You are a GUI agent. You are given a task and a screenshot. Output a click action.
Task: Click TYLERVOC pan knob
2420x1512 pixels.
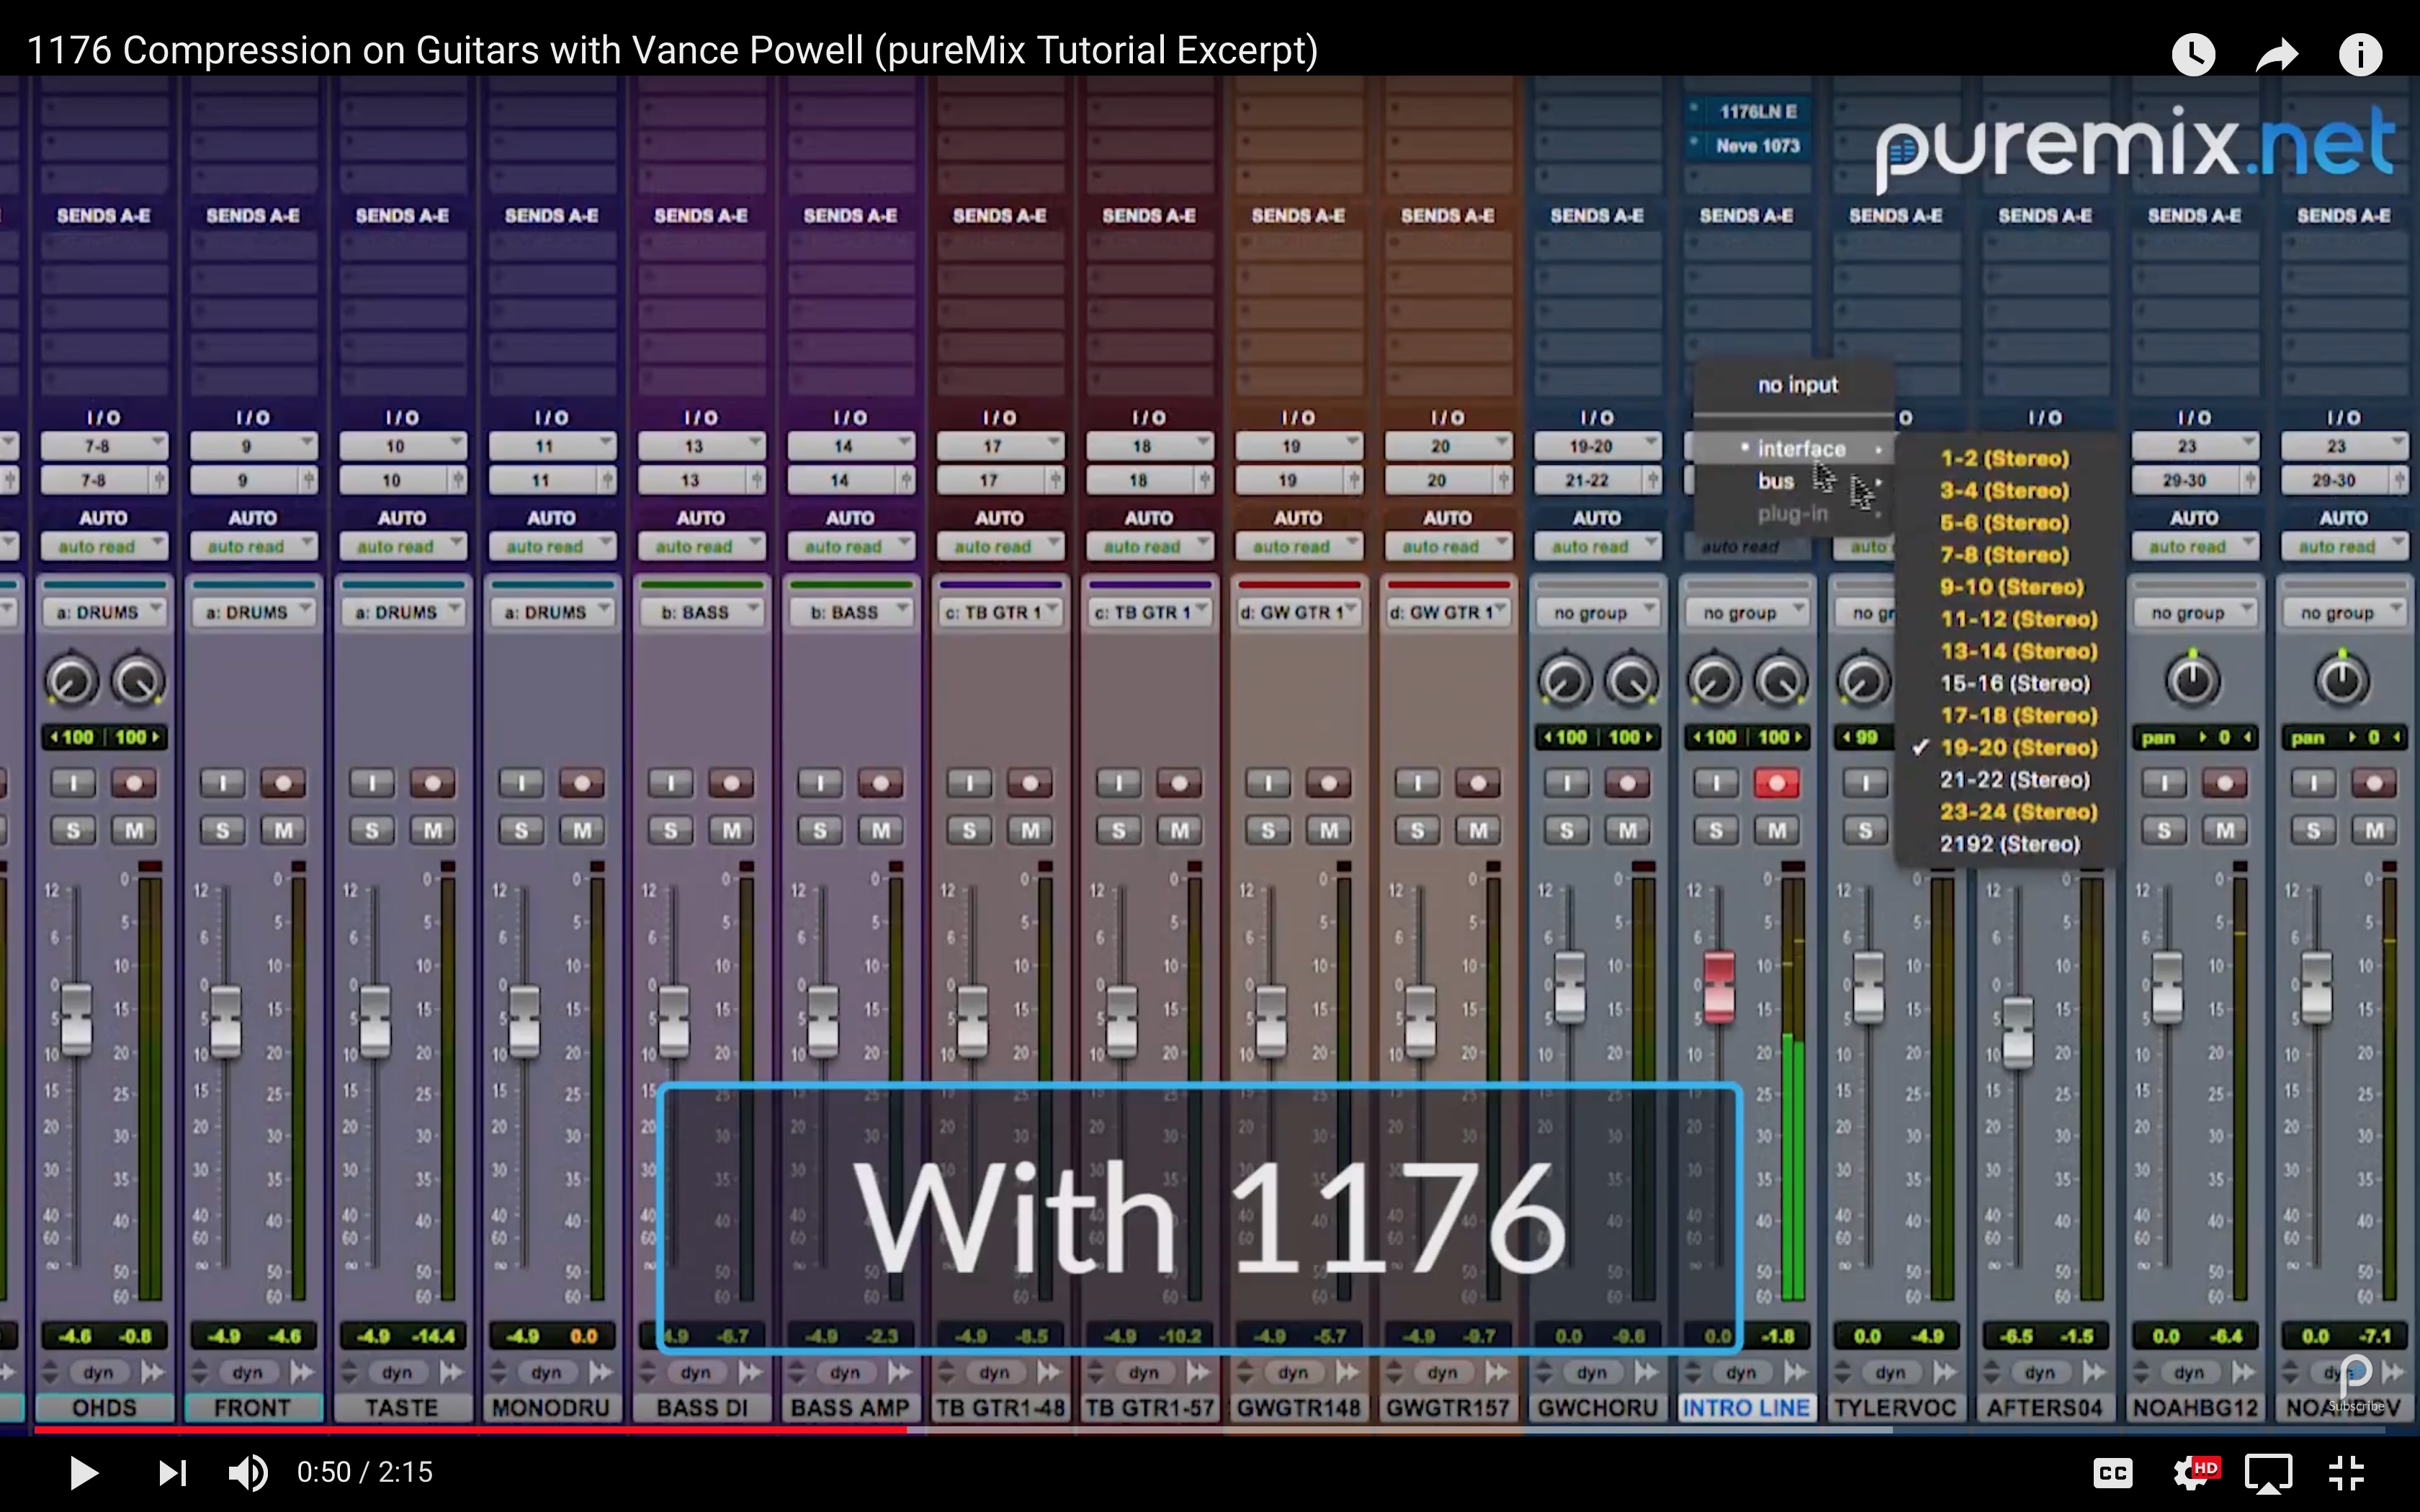pyautogui.click(x=1863, y=682)
